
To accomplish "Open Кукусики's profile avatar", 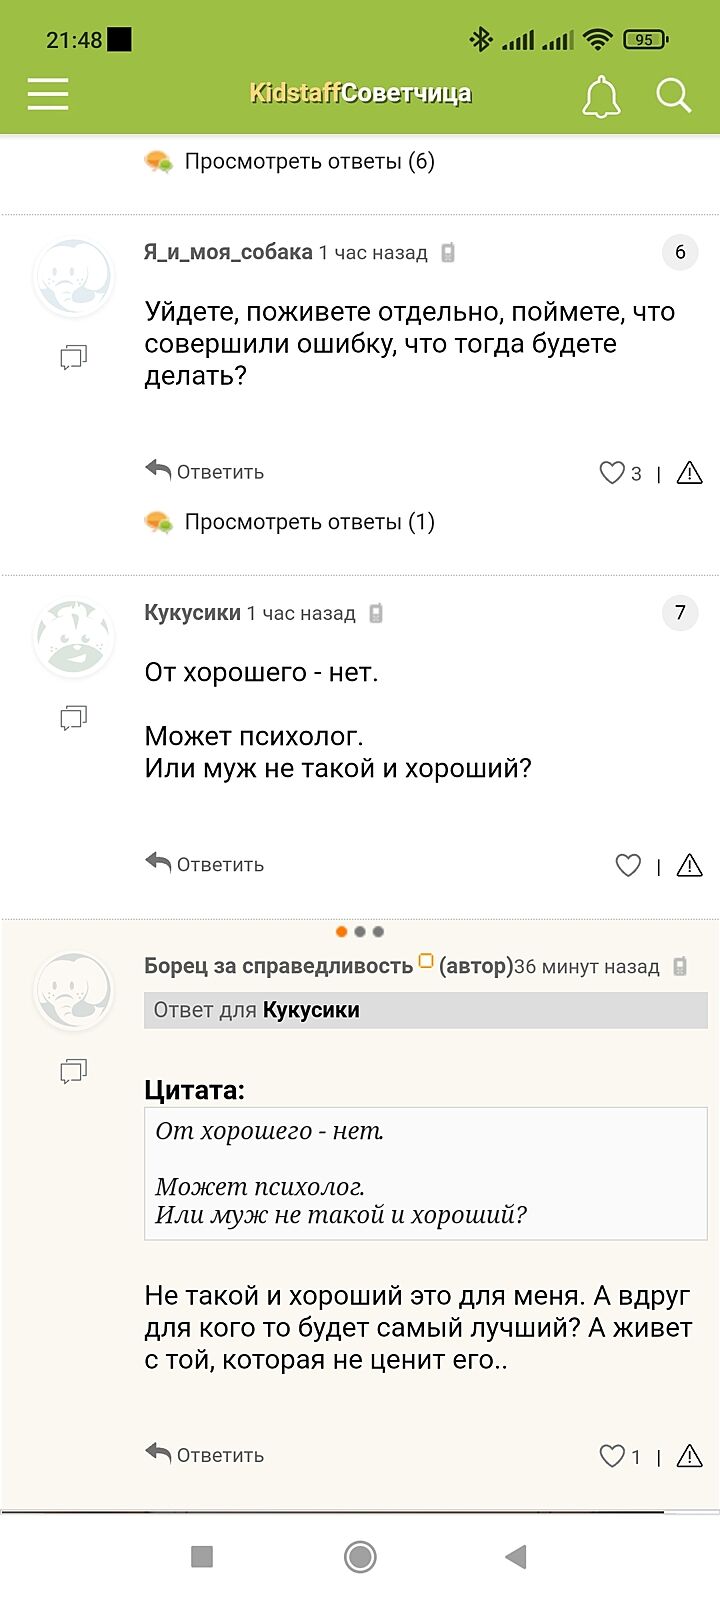I will [74, 638].
